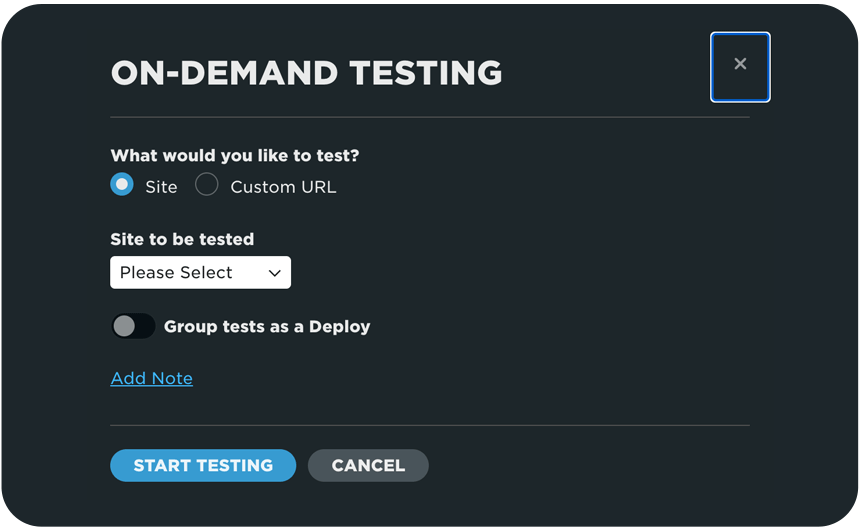Open the Site to be tested dropdown
The image size is (862, 530).
pos(200,272)
